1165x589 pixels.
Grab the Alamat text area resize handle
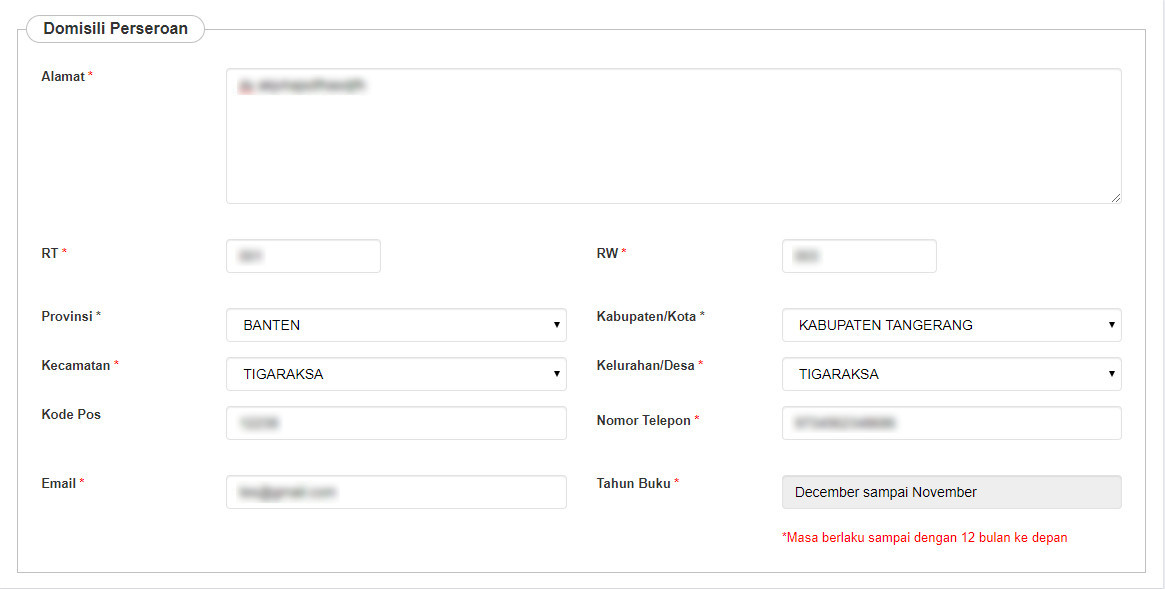pos(1115,198)
